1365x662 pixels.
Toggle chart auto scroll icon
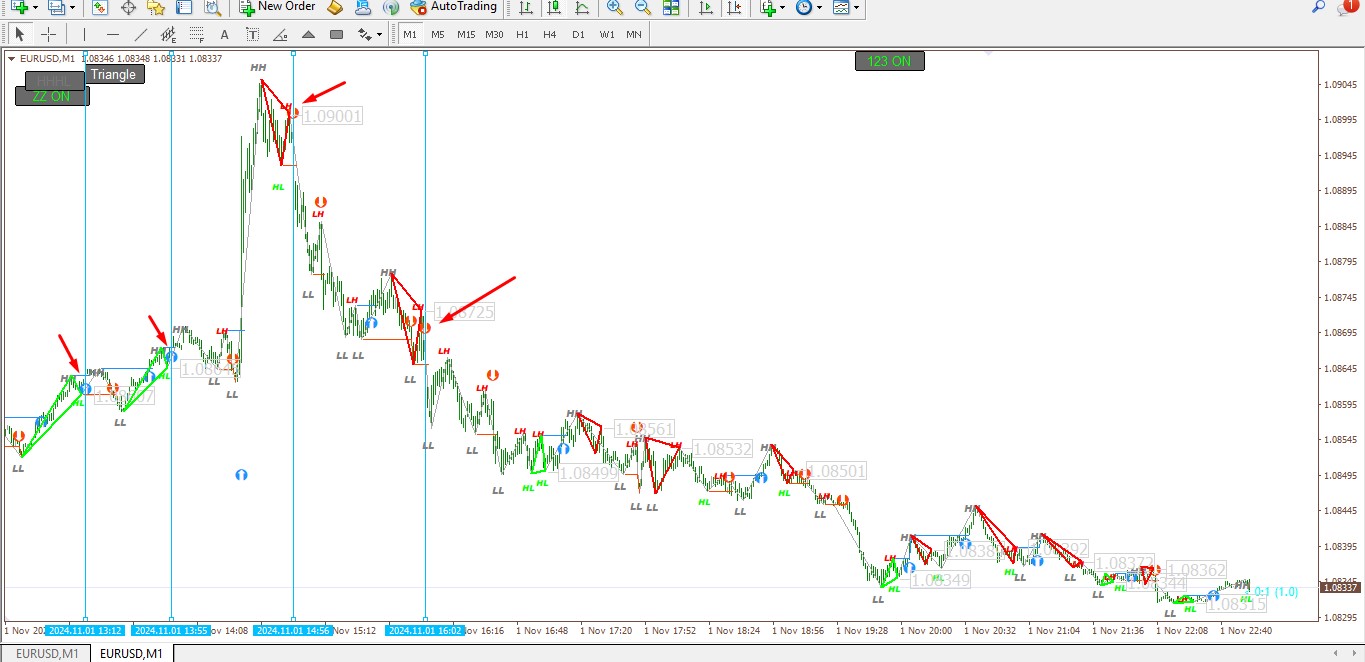pyautogui.click(x=706, y=8)
